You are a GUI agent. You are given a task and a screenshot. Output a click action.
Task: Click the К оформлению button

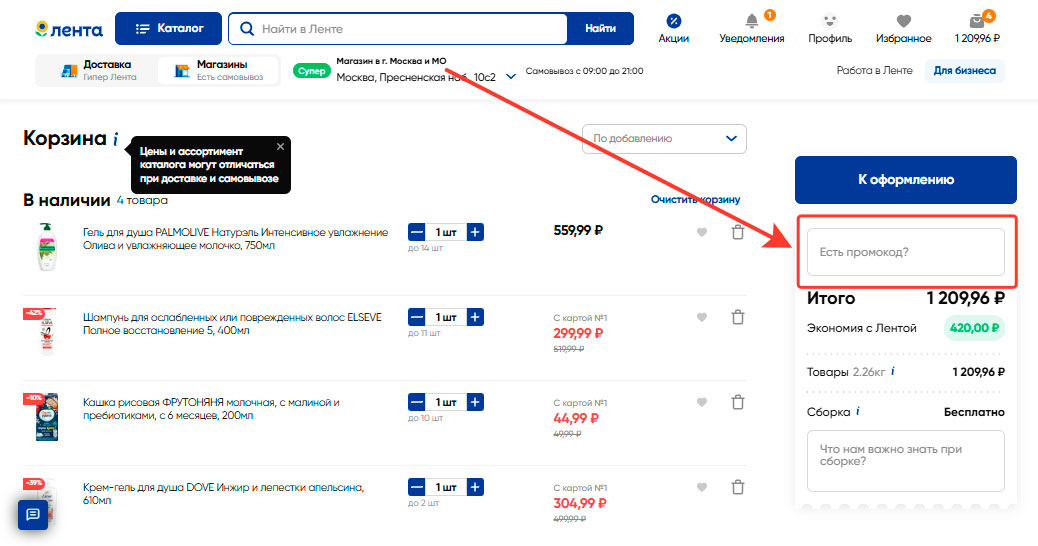tap(906, 179)
